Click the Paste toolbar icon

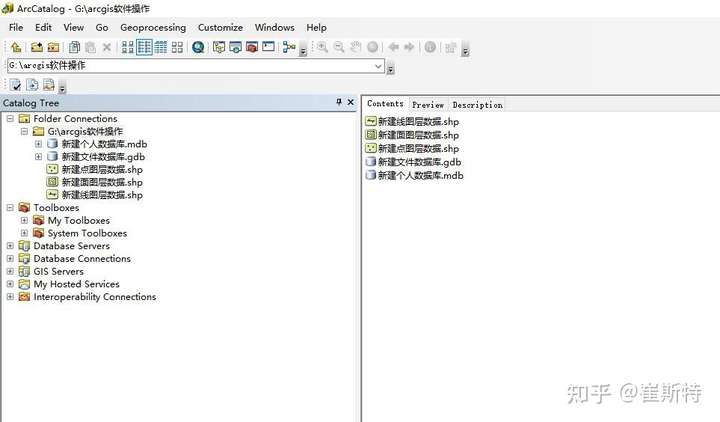coord(90,47)
